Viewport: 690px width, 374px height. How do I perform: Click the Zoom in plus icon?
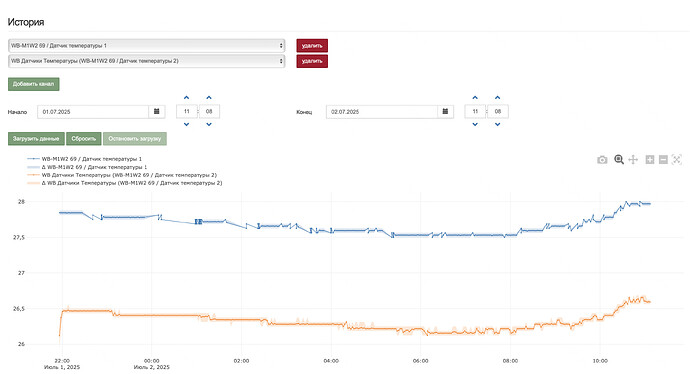pos(650,159)
